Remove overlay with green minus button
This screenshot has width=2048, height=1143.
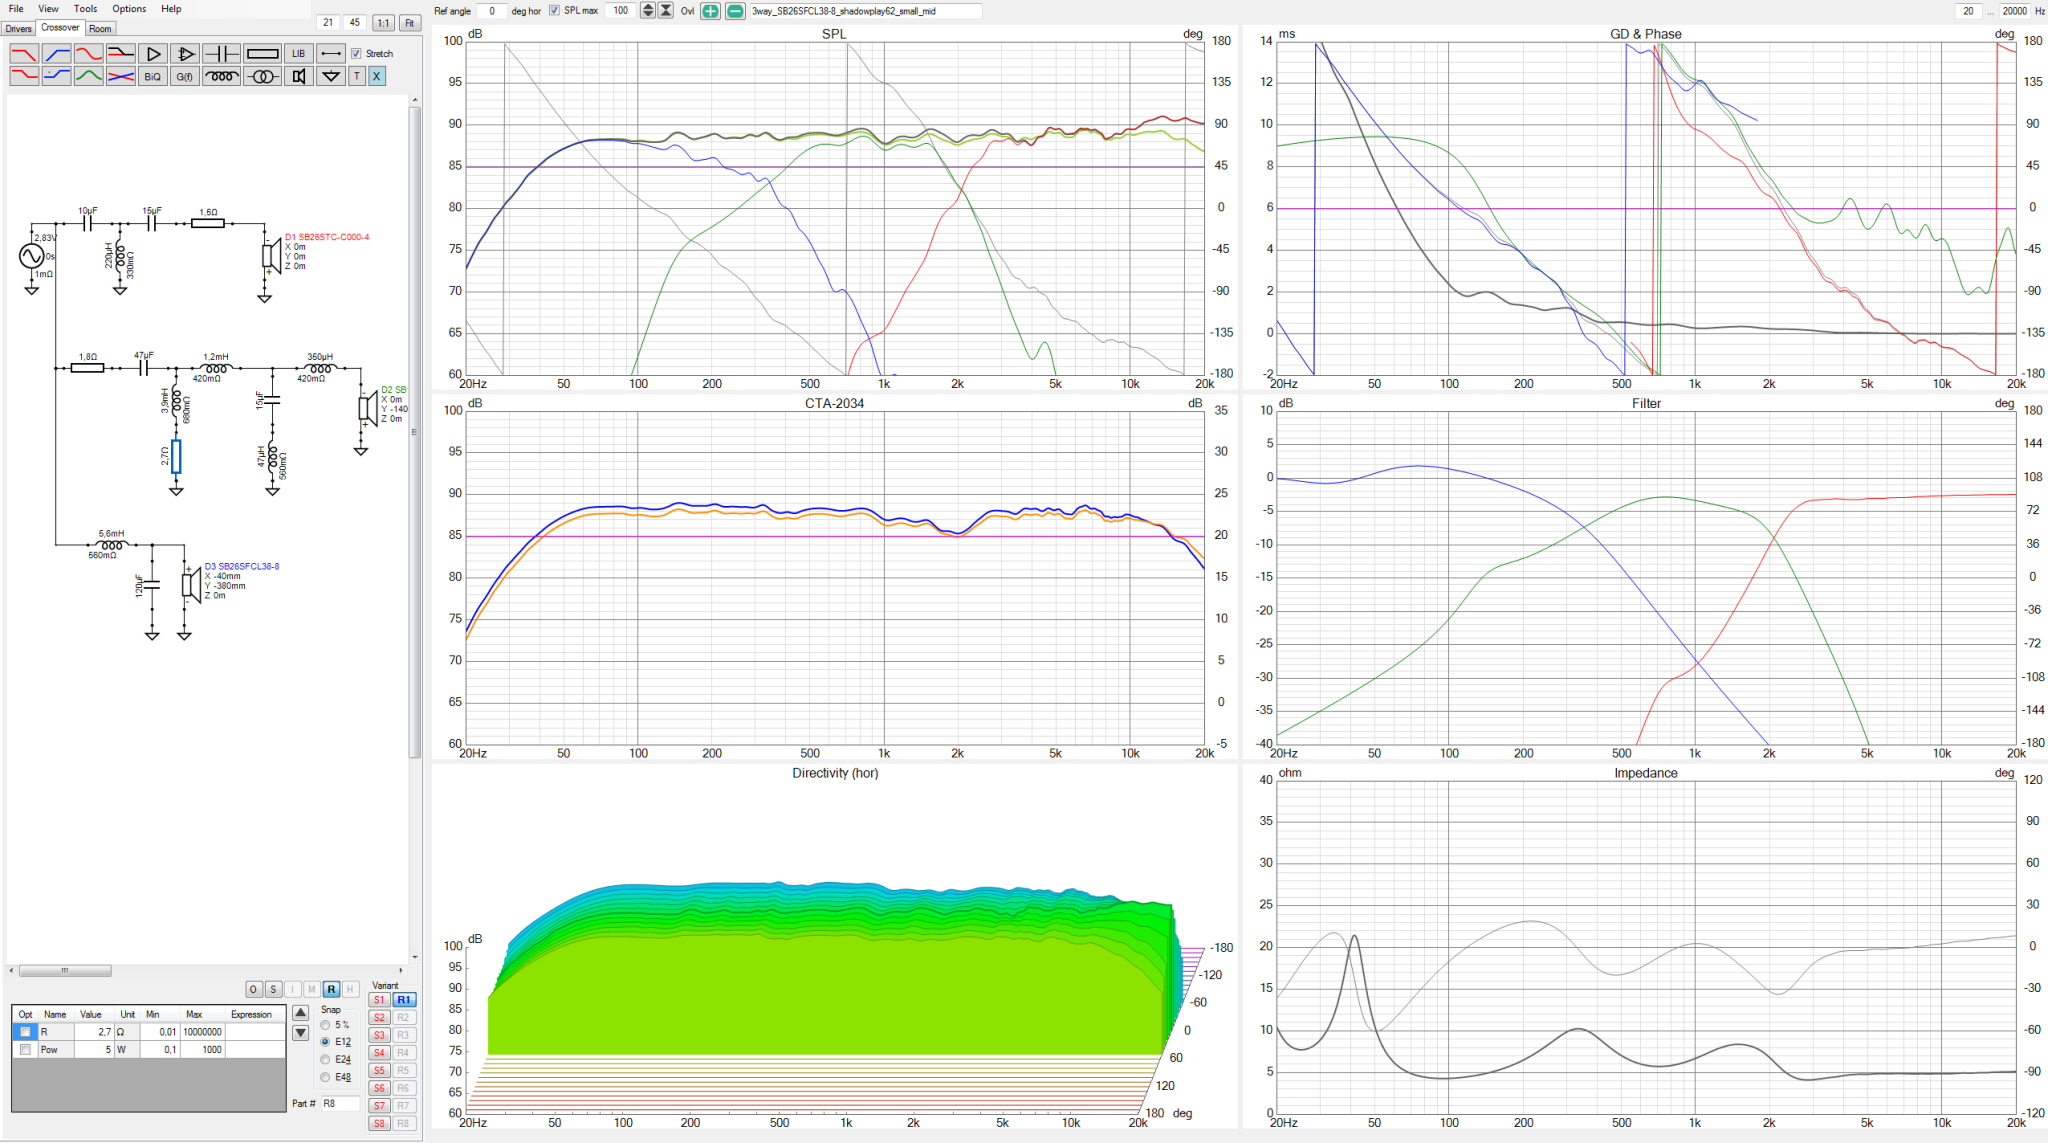click(735, 11)
